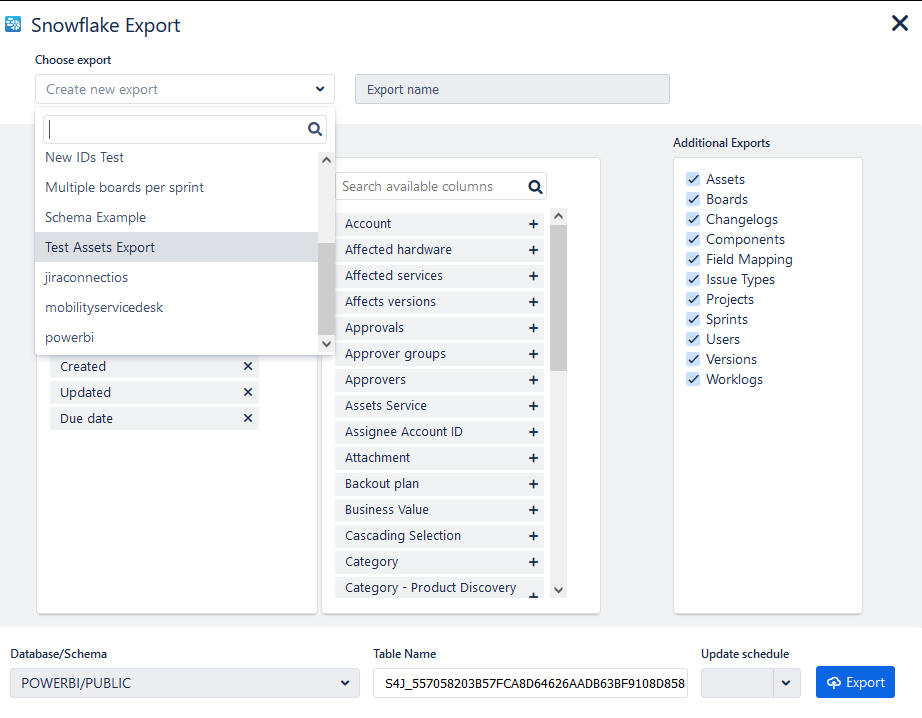This screenshot has width=922, height=718.
Task: Click the search magnifier in available columns
Action: [535, 187]
